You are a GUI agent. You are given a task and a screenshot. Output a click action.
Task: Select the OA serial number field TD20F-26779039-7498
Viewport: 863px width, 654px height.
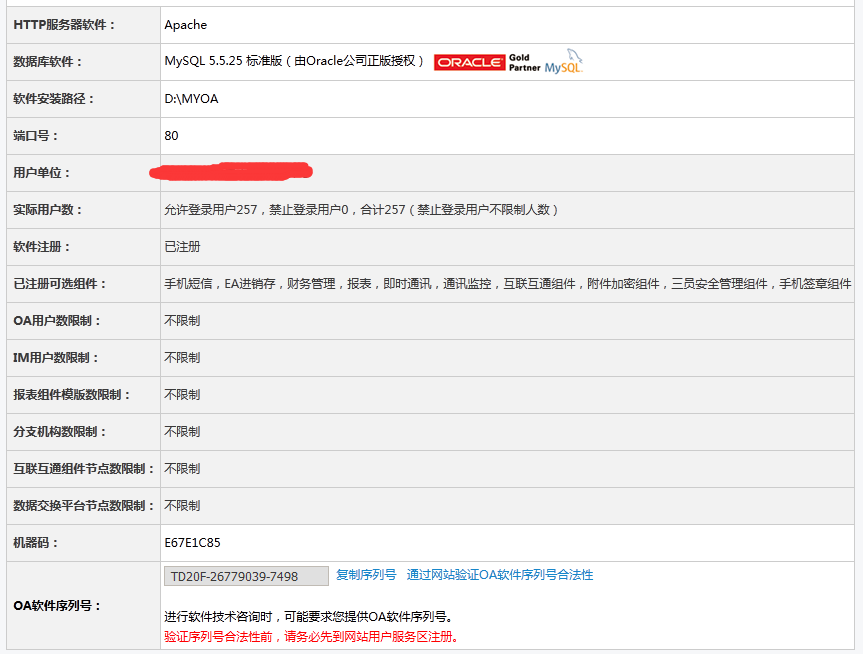(246, 576)
